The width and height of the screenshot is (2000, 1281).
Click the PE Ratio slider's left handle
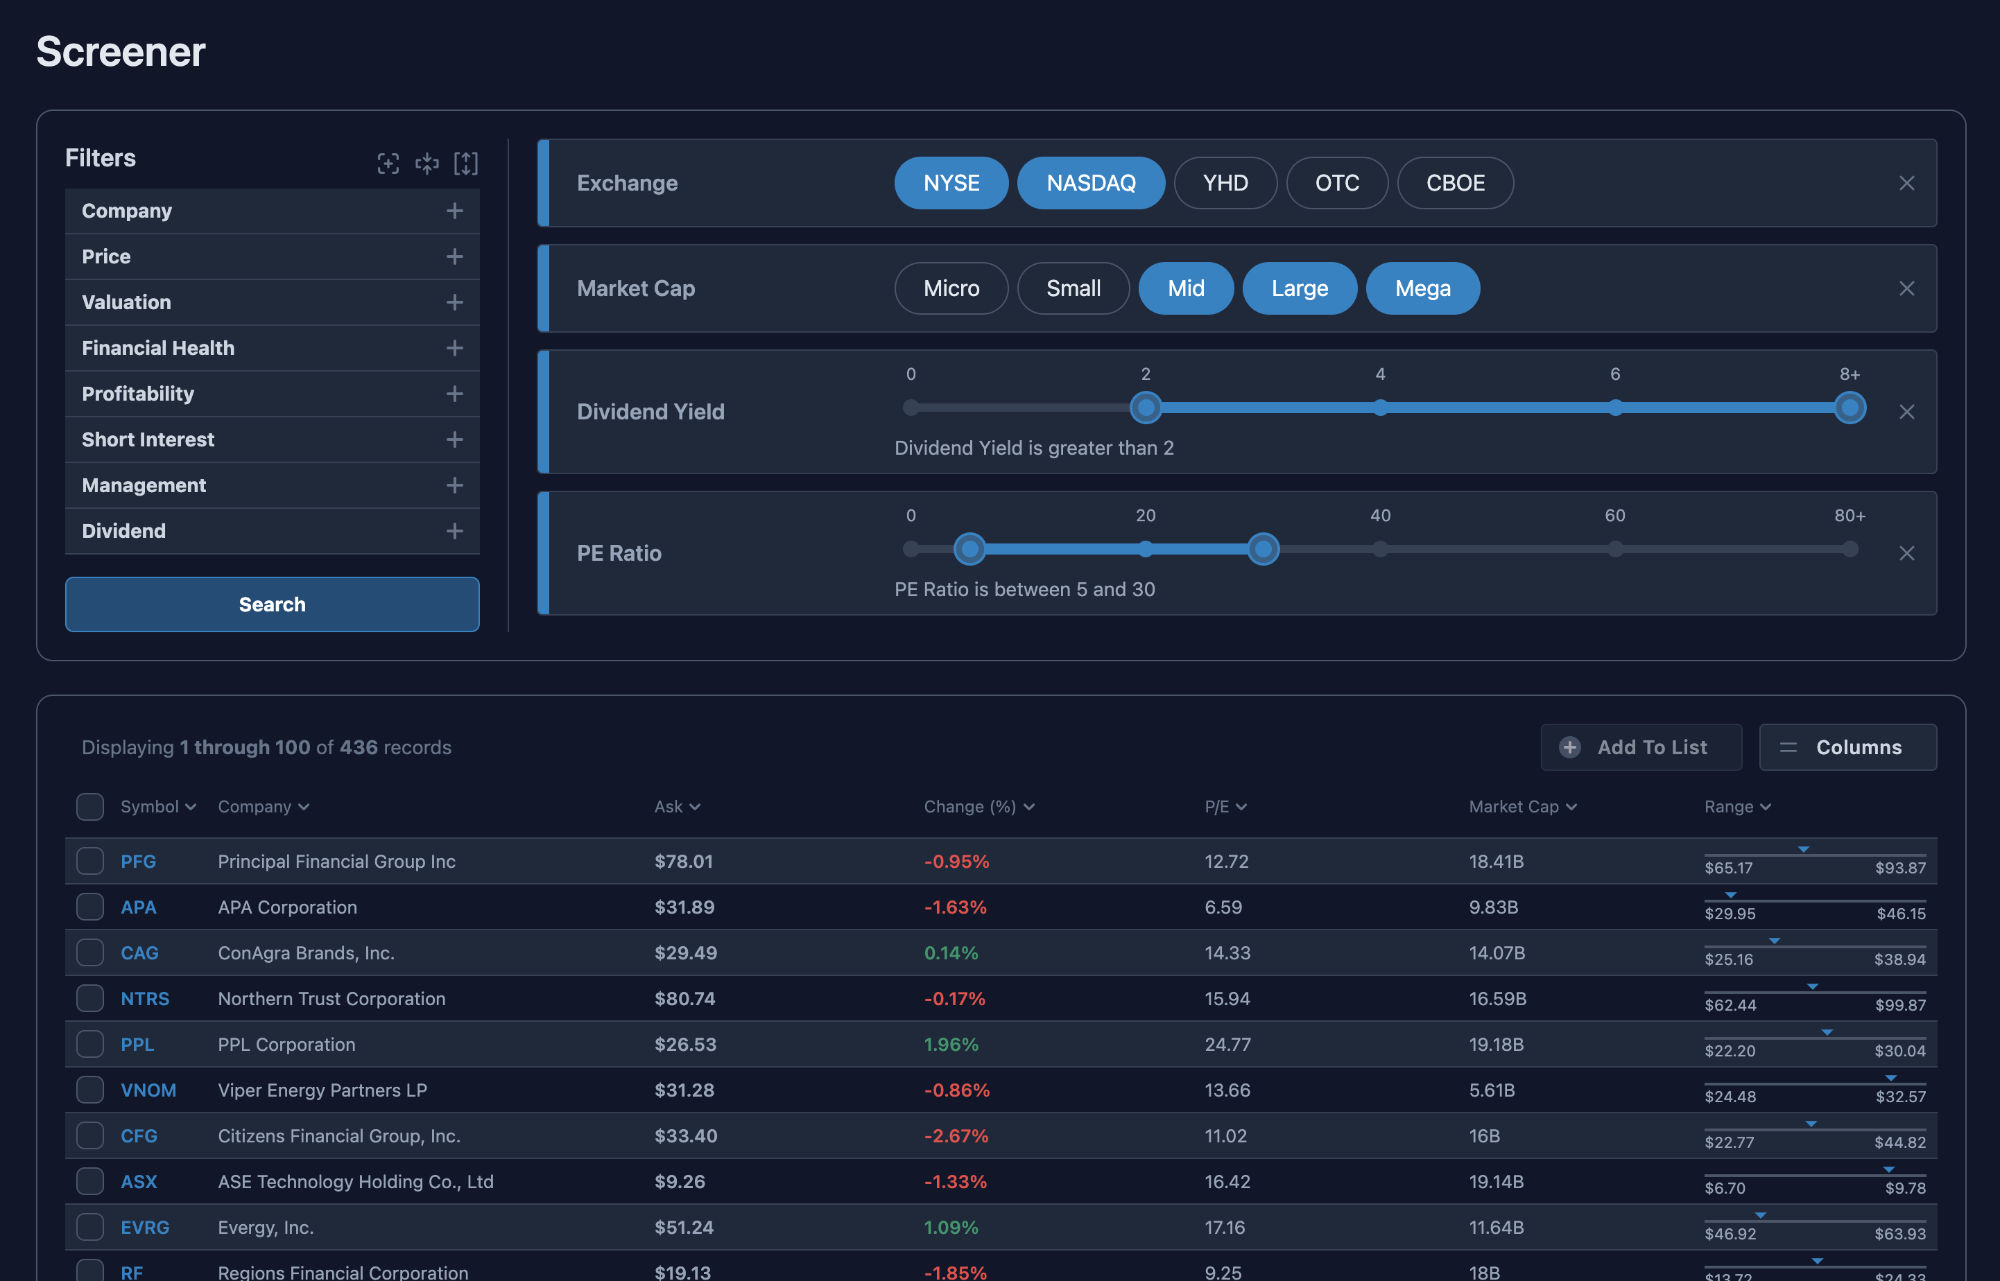[969, 549]
